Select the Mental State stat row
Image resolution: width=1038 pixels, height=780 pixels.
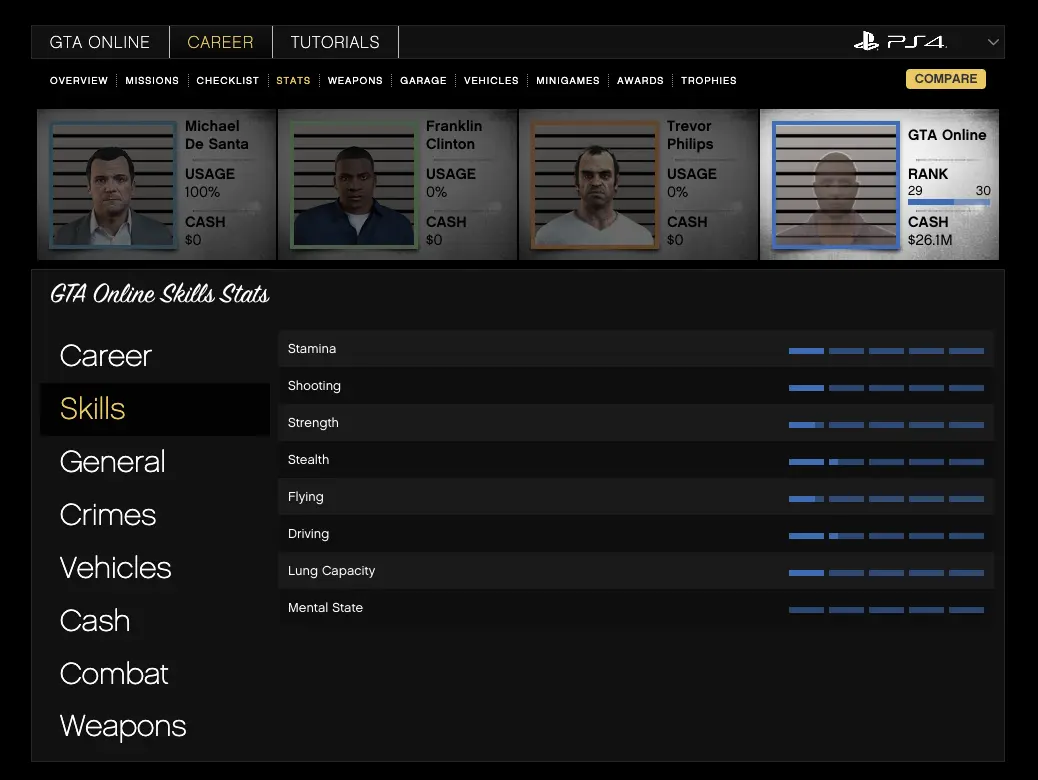pyautogui.click(x=635, y=608)
